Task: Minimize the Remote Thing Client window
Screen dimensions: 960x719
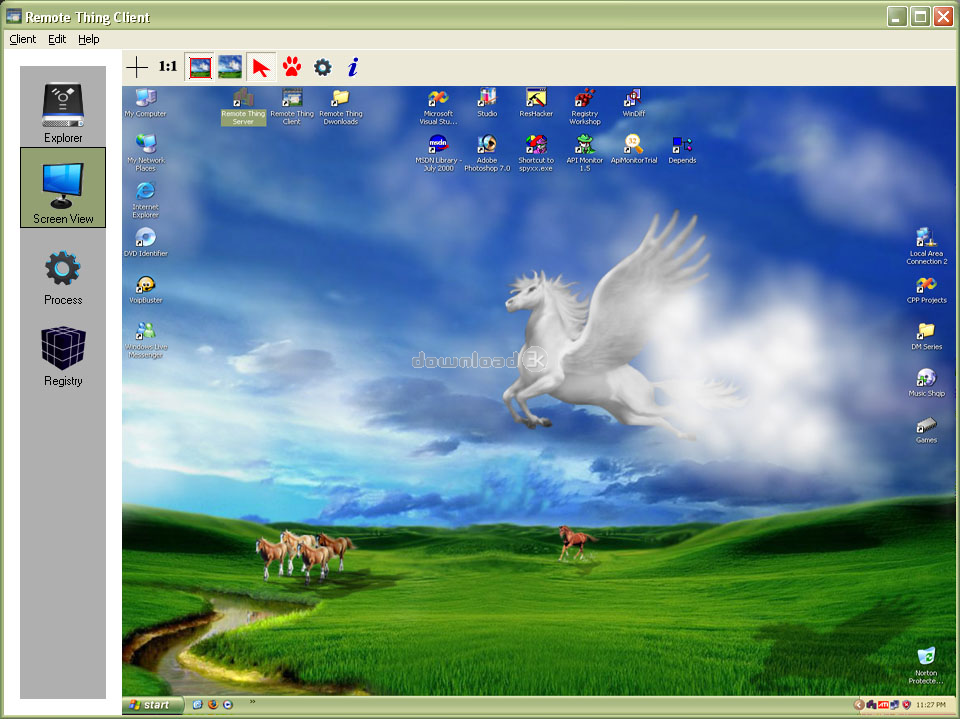Action: 897,17
